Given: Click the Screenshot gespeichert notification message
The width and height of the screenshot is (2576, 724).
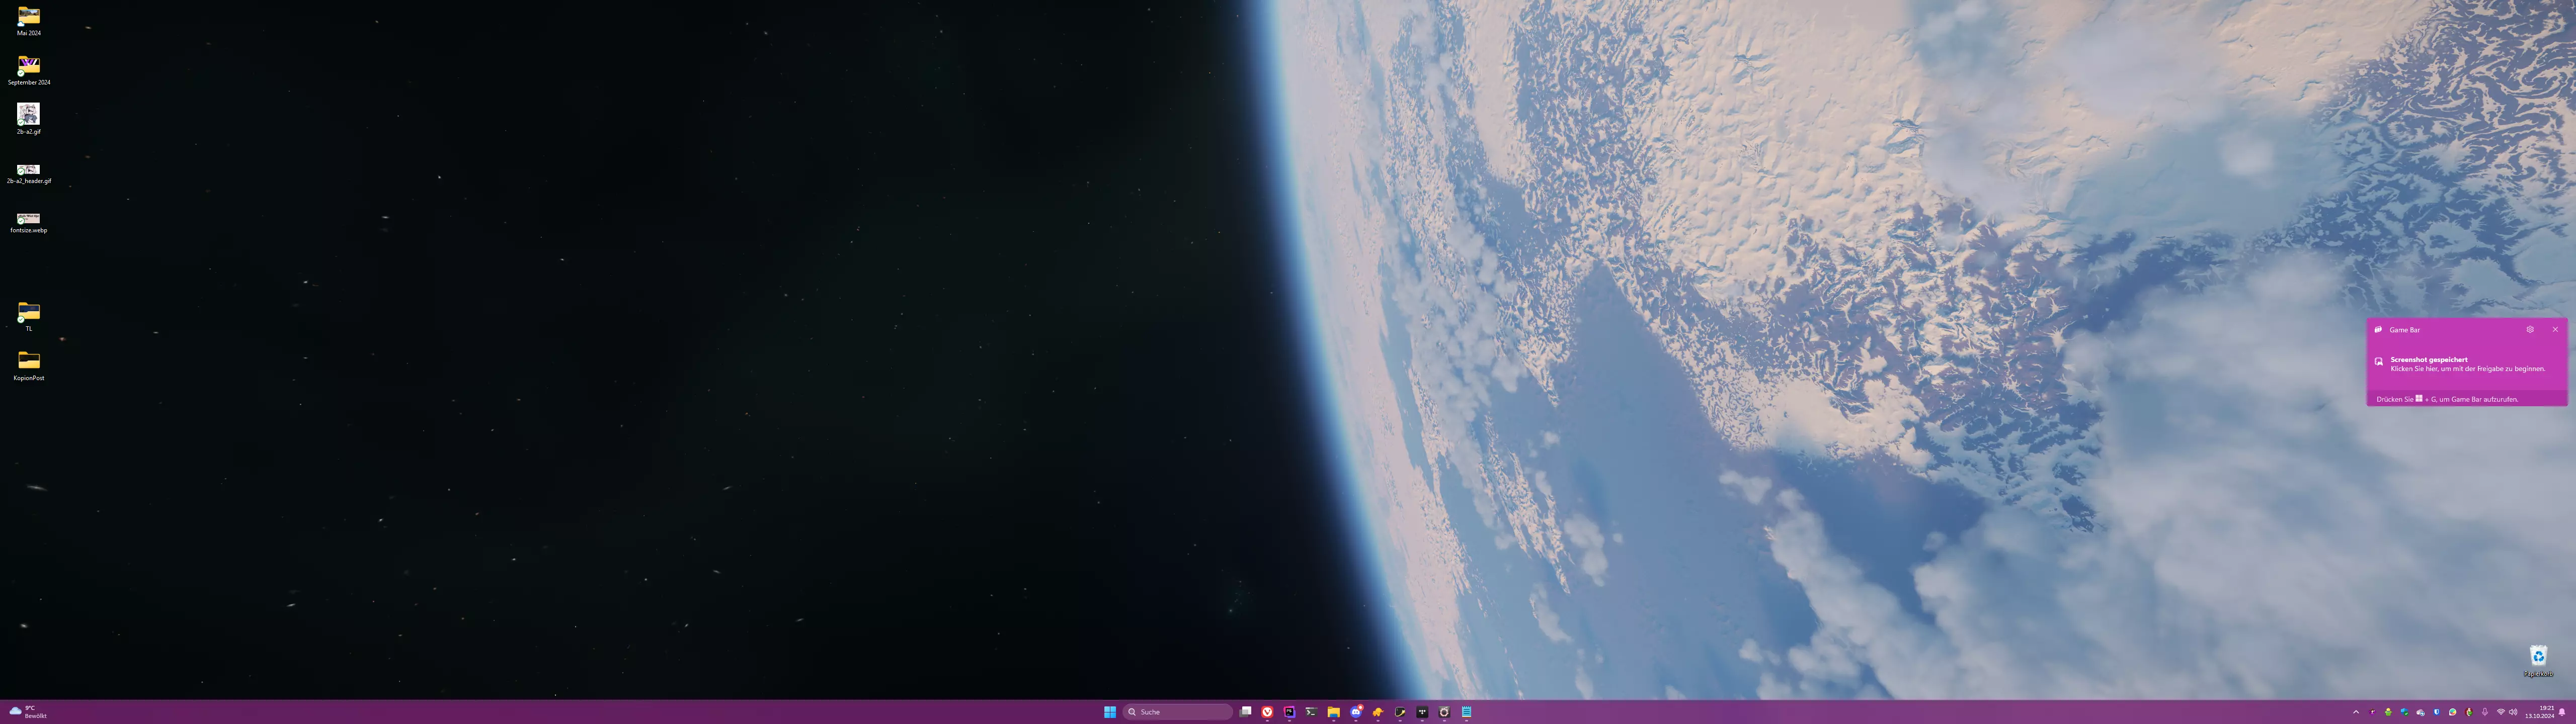Looking at the screenshot, I should point(2468,364).
